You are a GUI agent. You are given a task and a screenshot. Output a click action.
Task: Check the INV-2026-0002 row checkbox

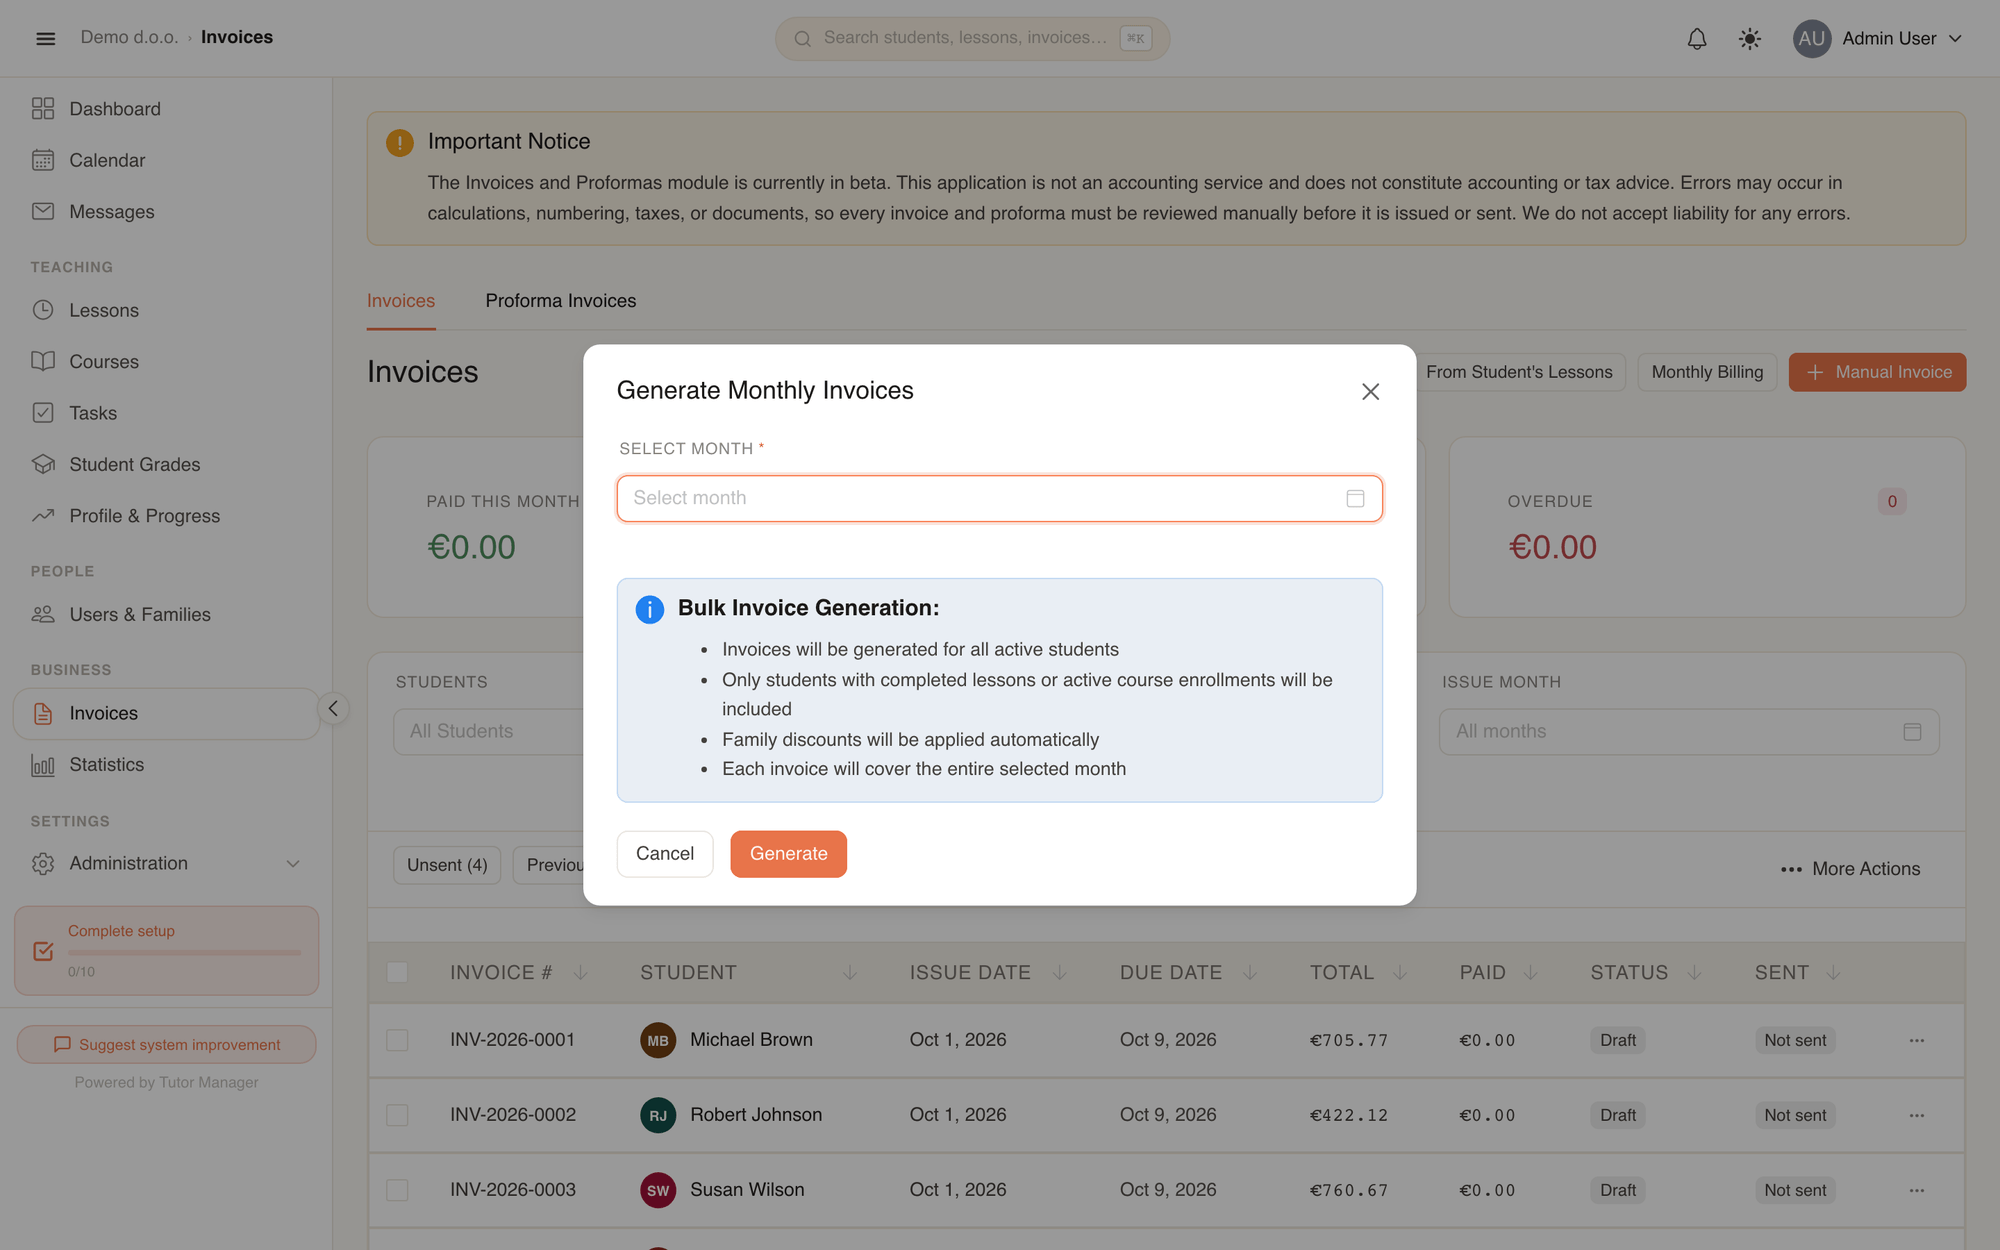pos(397,1115)
